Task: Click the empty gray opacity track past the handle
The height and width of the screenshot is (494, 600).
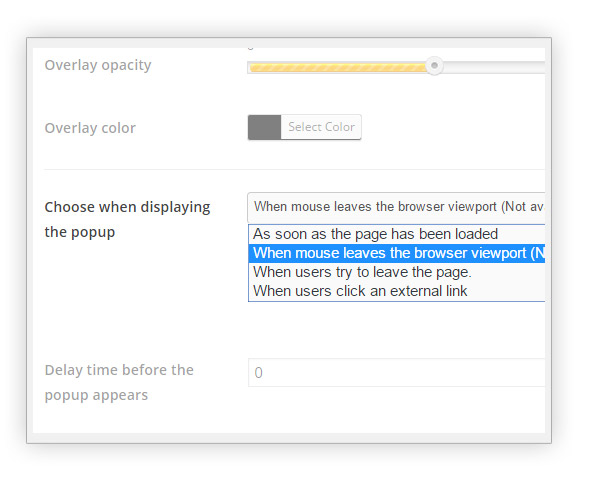Action: pos(494,67)
